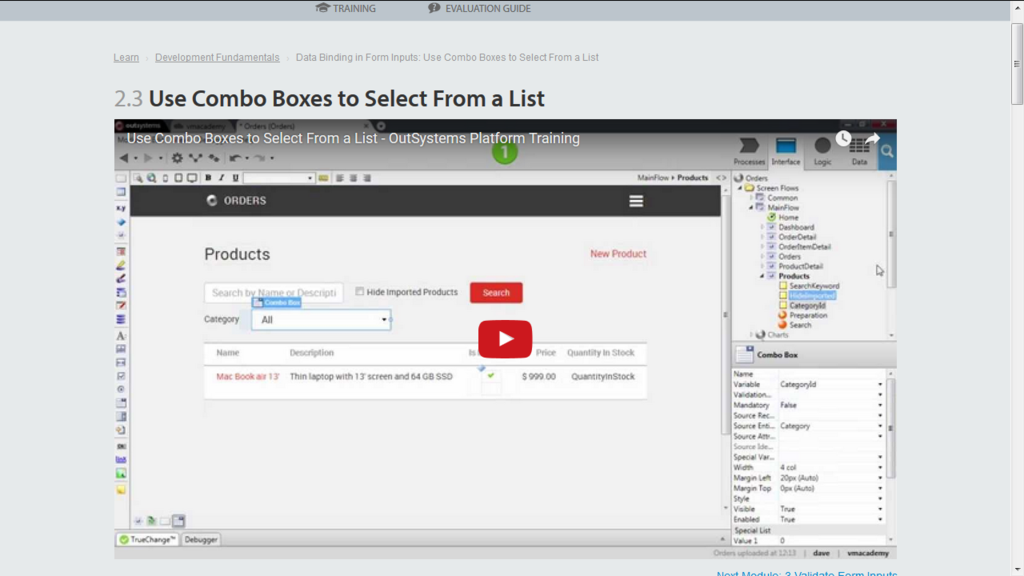Select the Preparation action in tree
This screenshot has width=1024, height=576.
[808, 315]
